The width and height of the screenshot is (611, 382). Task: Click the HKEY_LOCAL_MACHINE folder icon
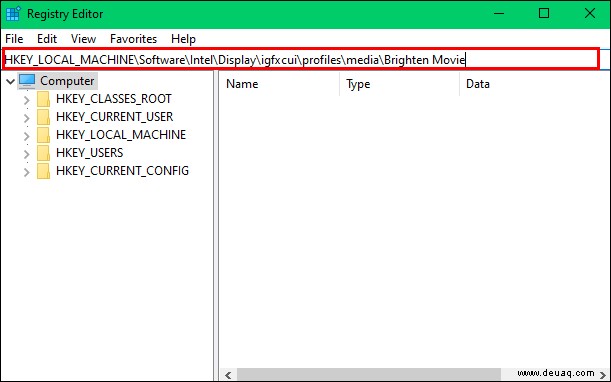click(43, 135)
